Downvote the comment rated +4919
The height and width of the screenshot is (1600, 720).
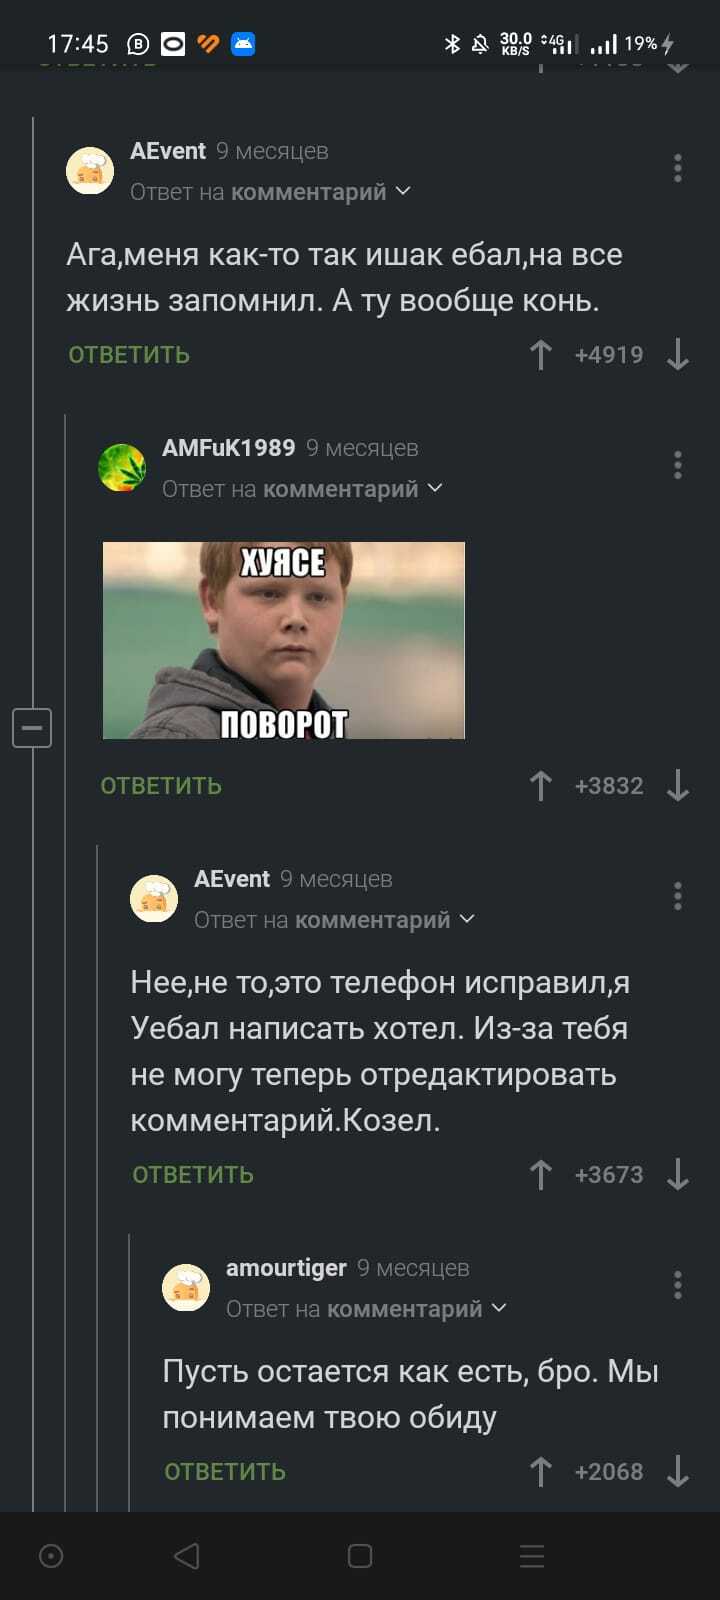coord(678,355)
